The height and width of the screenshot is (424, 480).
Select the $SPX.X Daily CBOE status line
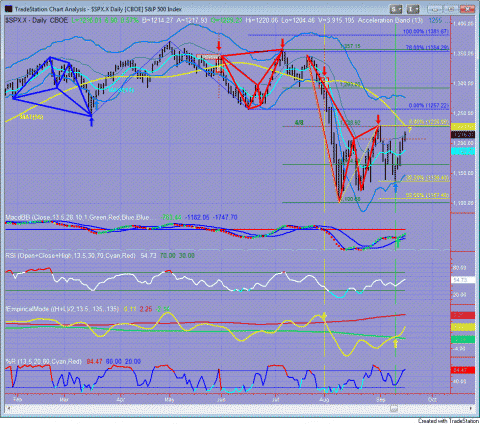(37, 20)
